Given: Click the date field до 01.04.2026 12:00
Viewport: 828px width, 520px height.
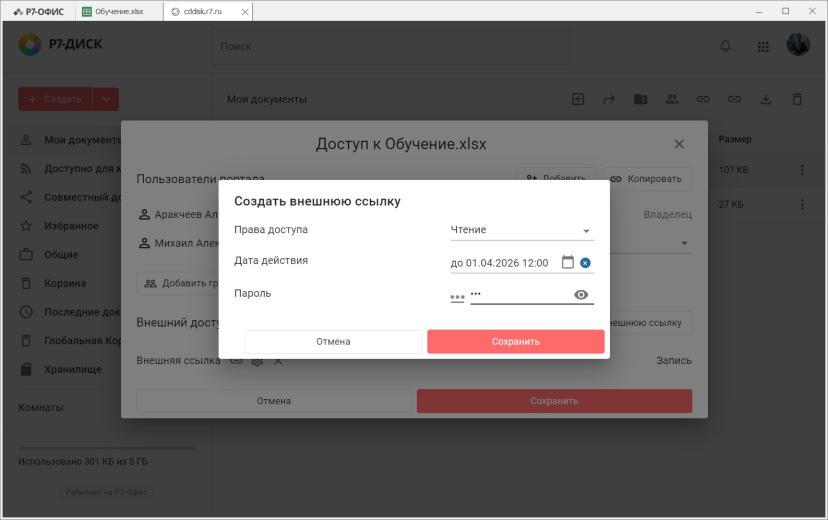Looking at the screenshot, I should 499,263.
